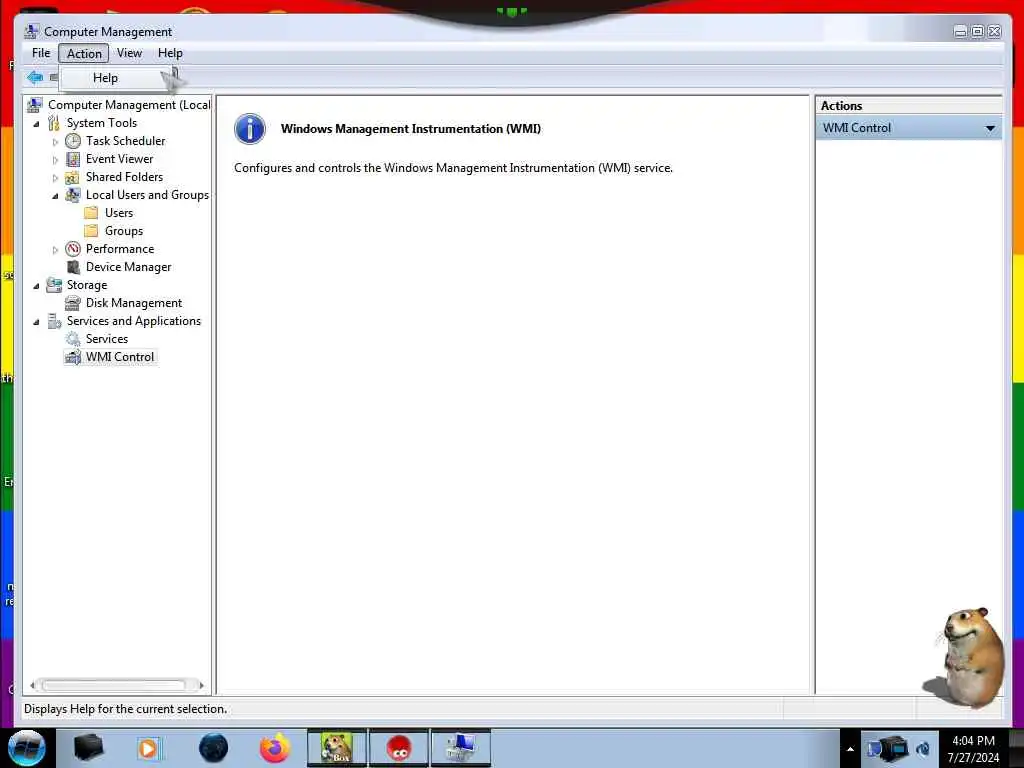1024x768 pixels.
Task: Open the WMI Control actions dropdown arrow
Action: pyautogui.click(x=990, y=129)
